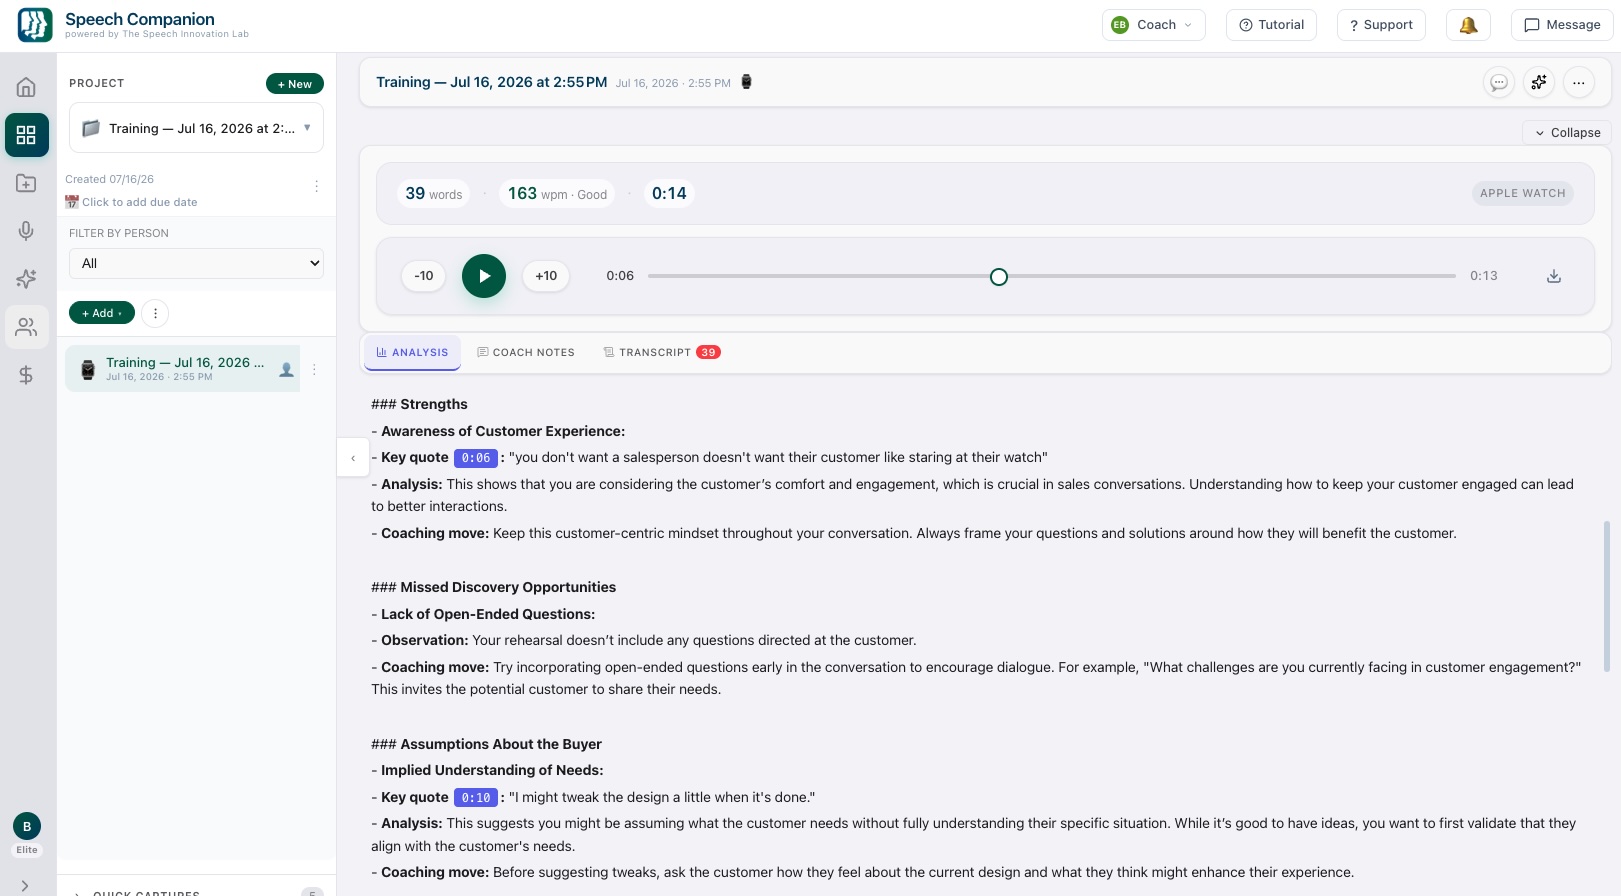Switch to the Analysis tab
The width and height of the screenshot is (1621, 896).
pyautogui.click(x=412, y=352)
